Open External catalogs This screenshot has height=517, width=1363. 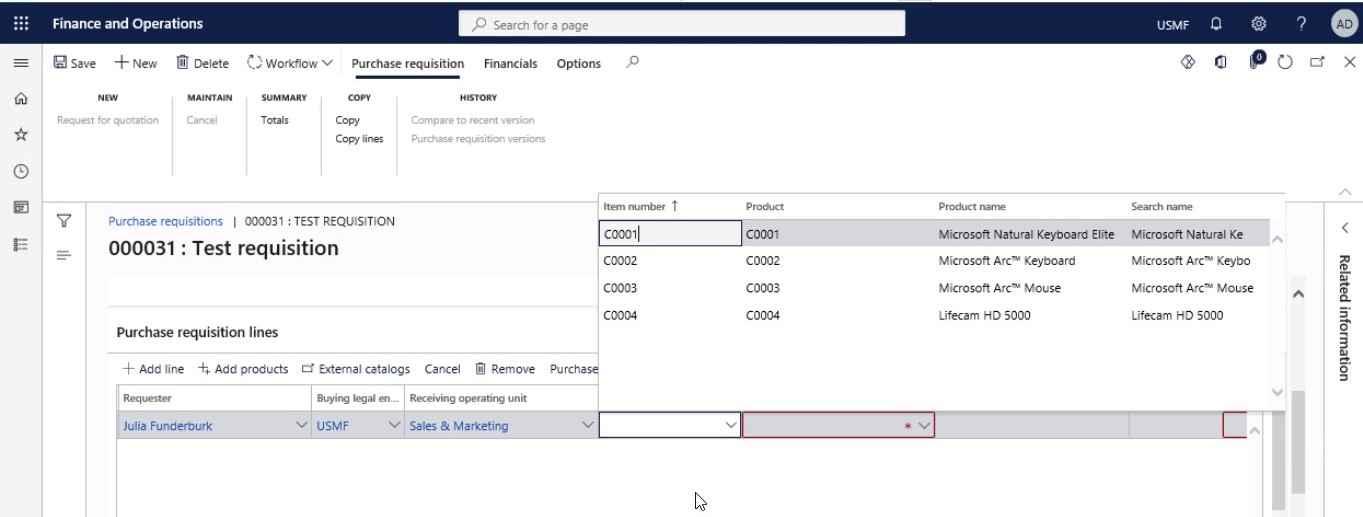pos(356,369)
